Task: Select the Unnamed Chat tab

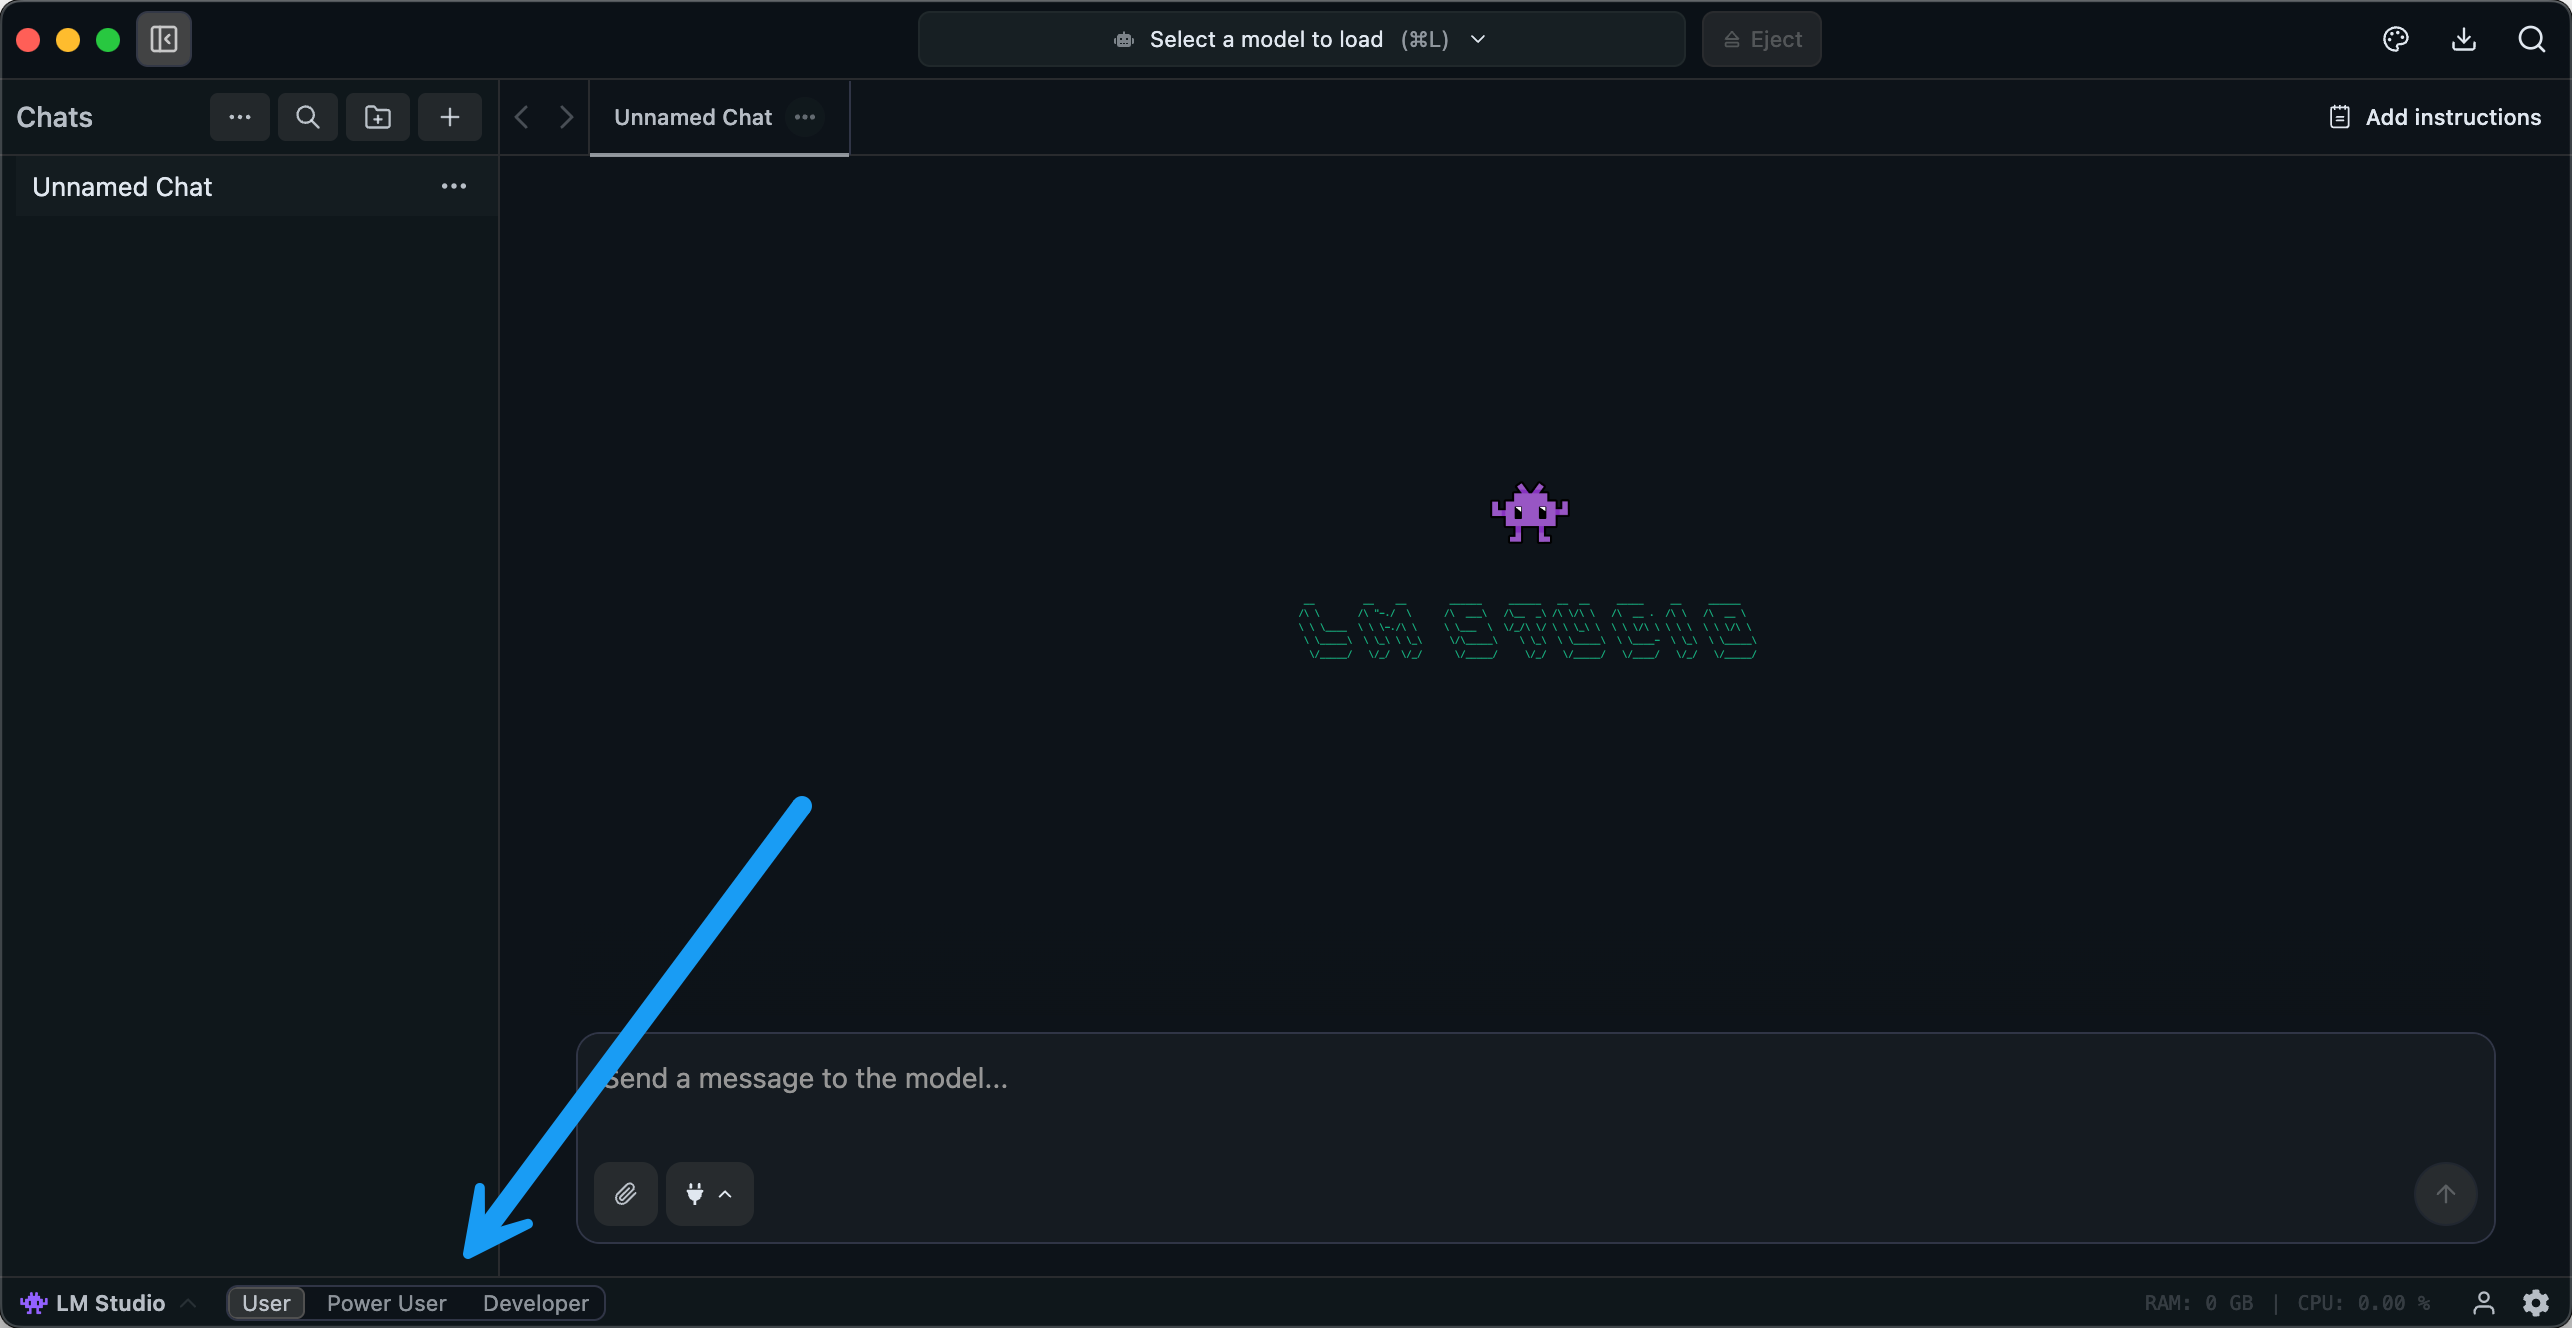Action: pyautogui.click(x=693, y=117)
